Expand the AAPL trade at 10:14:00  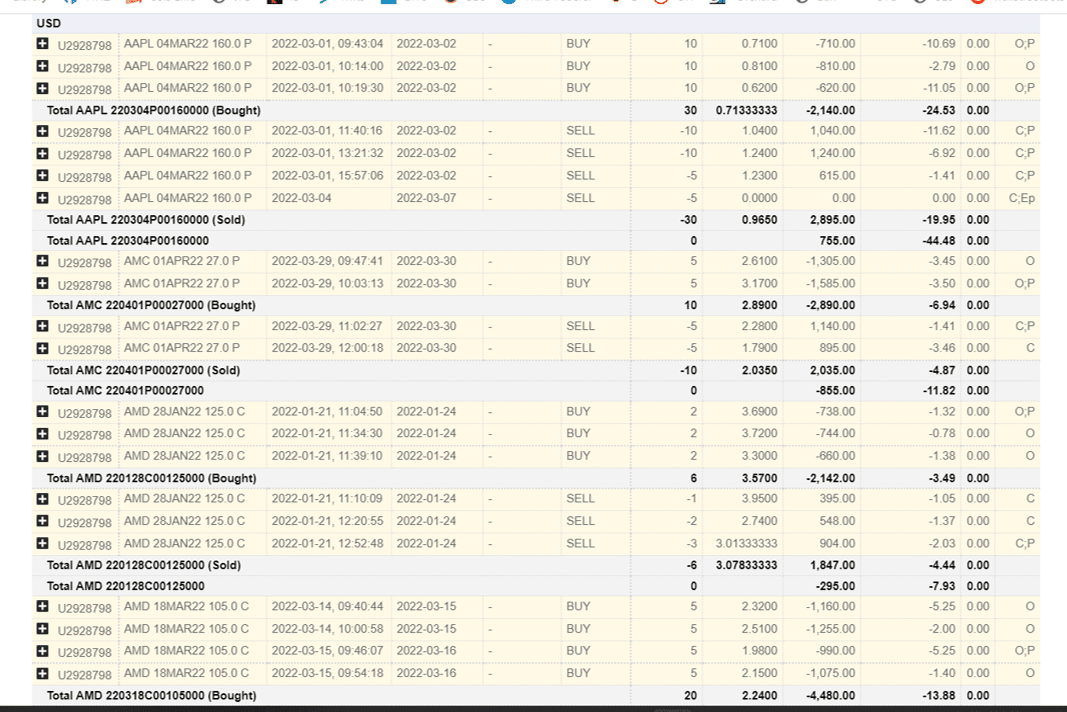[42, 66]
